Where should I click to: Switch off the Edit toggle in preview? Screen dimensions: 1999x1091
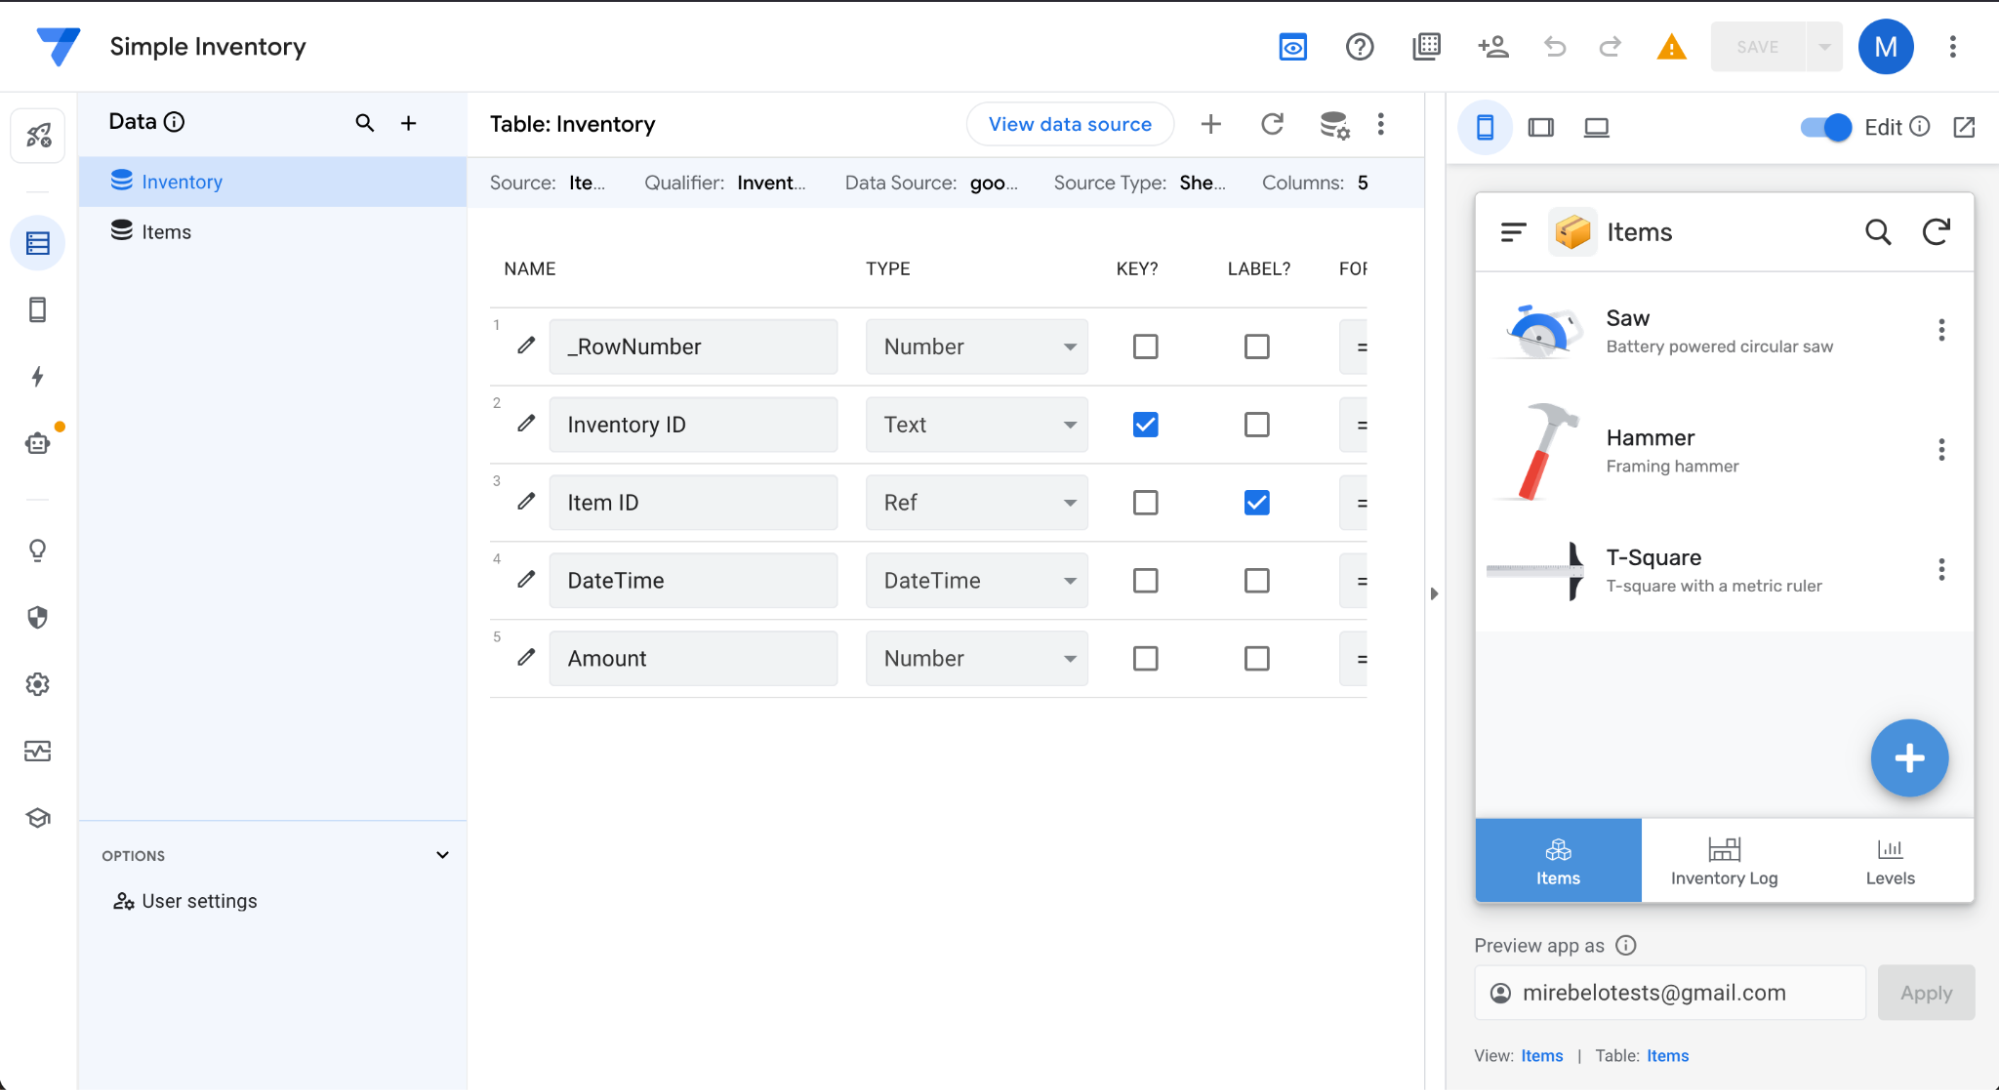coord(1826,127)
